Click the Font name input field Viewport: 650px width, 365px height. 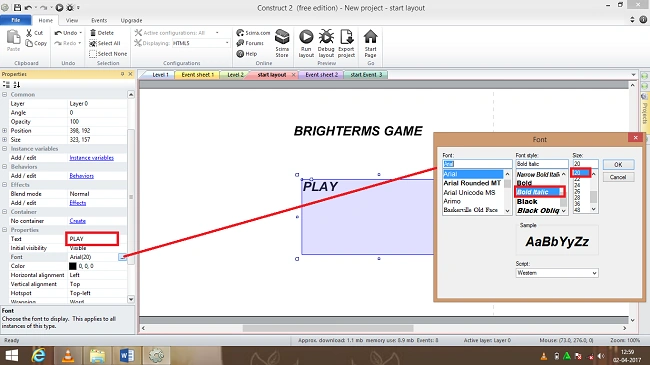tap(477, 164)
